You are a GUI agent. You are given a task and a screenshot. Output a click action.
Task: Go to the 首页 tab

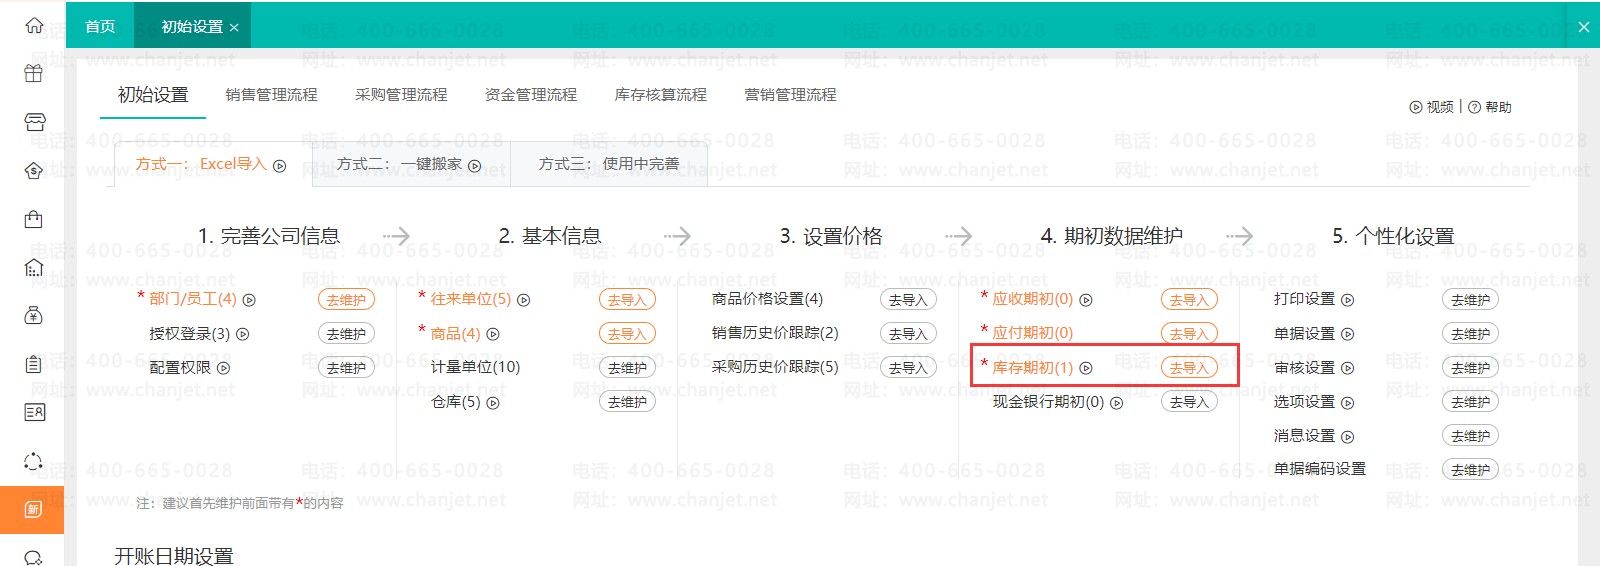click(x=100, y=26)
